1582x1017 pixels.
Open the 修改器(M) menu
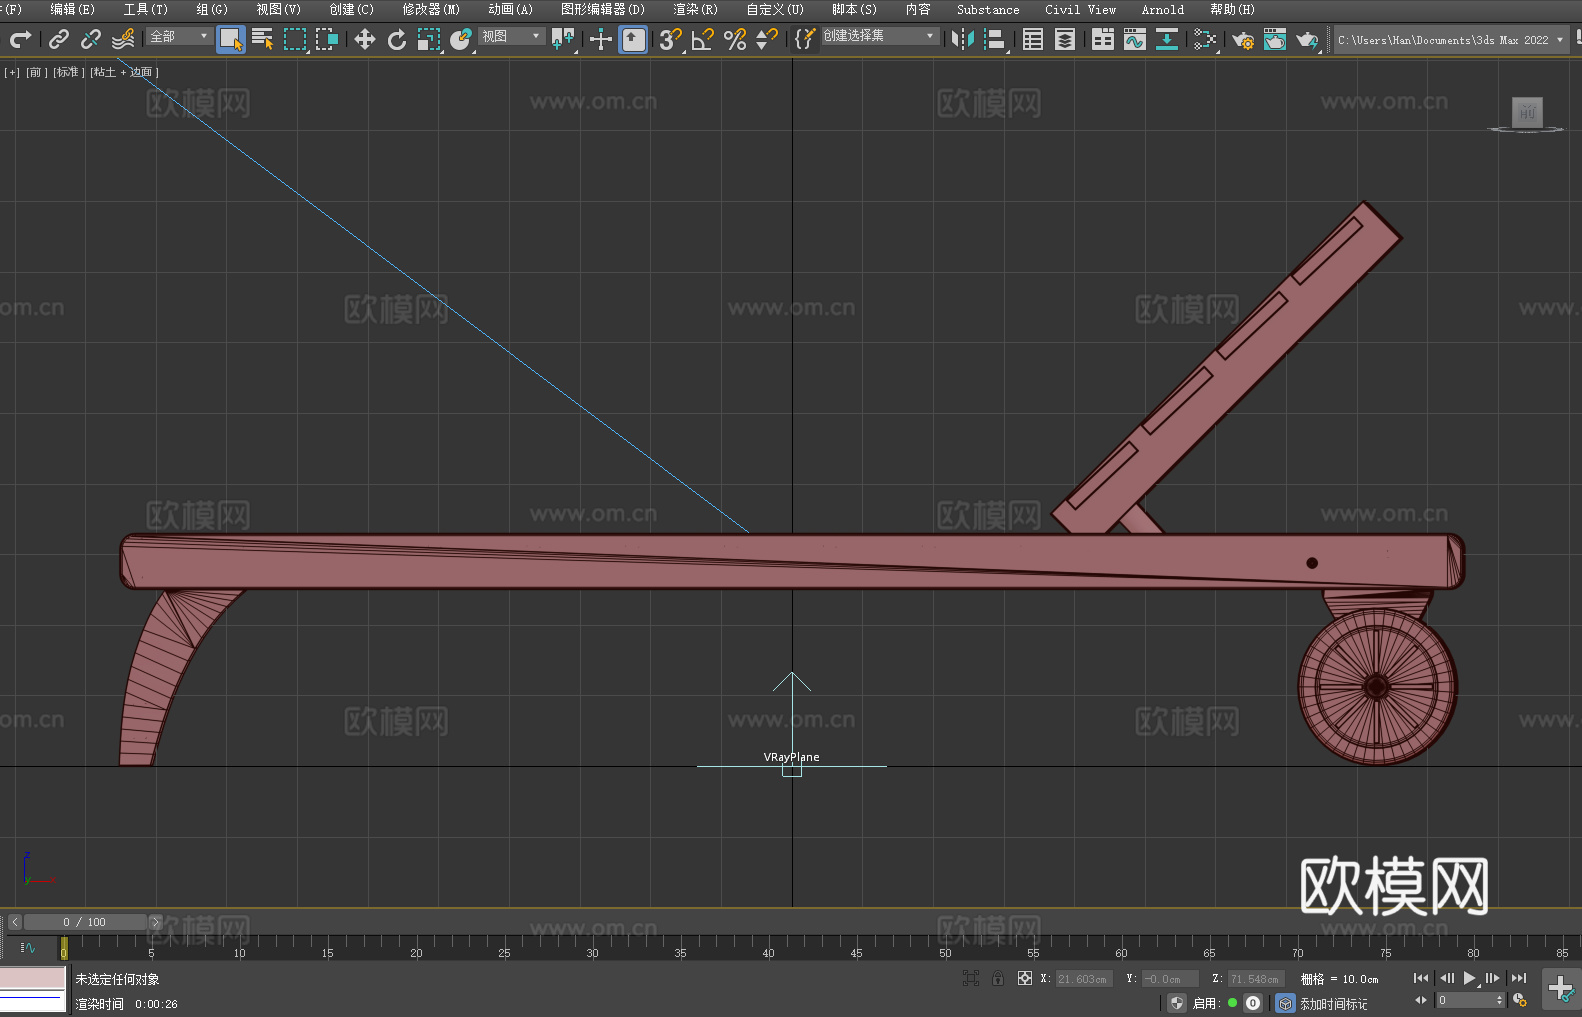pyautogui.click(x=431, y=9)
